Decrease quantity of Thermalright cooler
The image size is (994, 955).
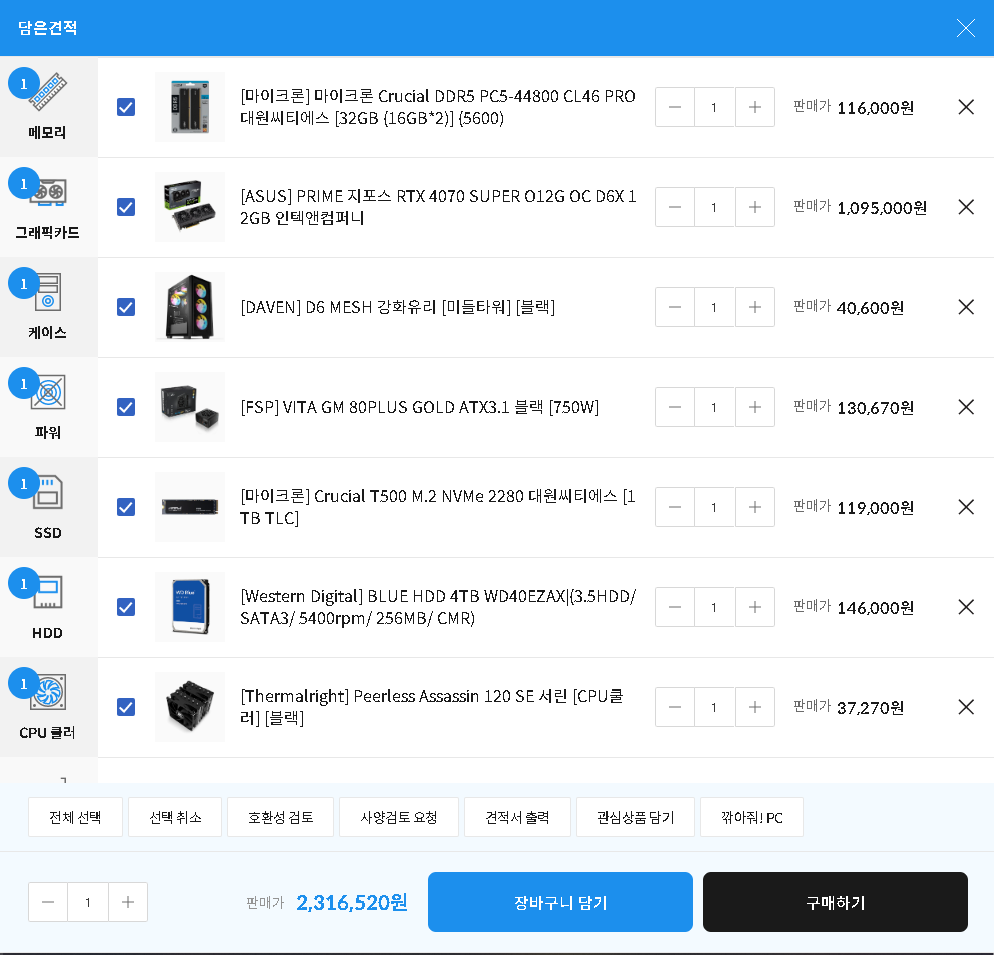coord(674,707)
